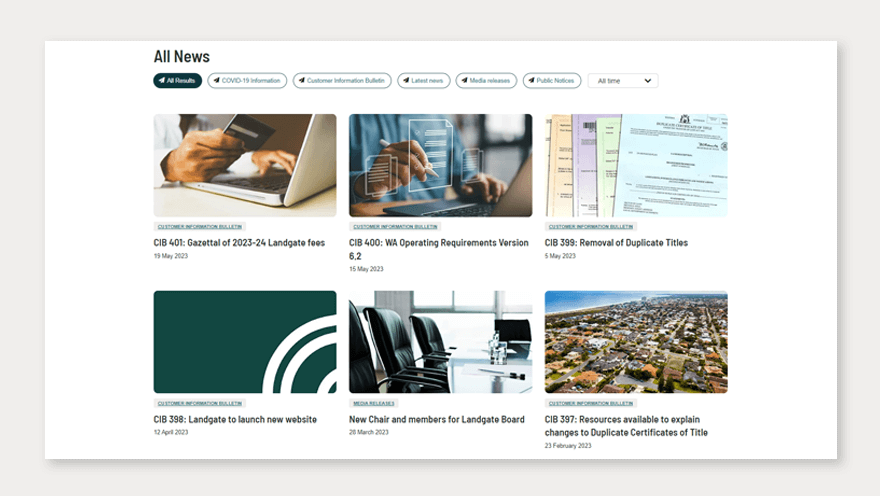
Task: Click the boardroom chairs thumbnail
Action: [440, 342]
